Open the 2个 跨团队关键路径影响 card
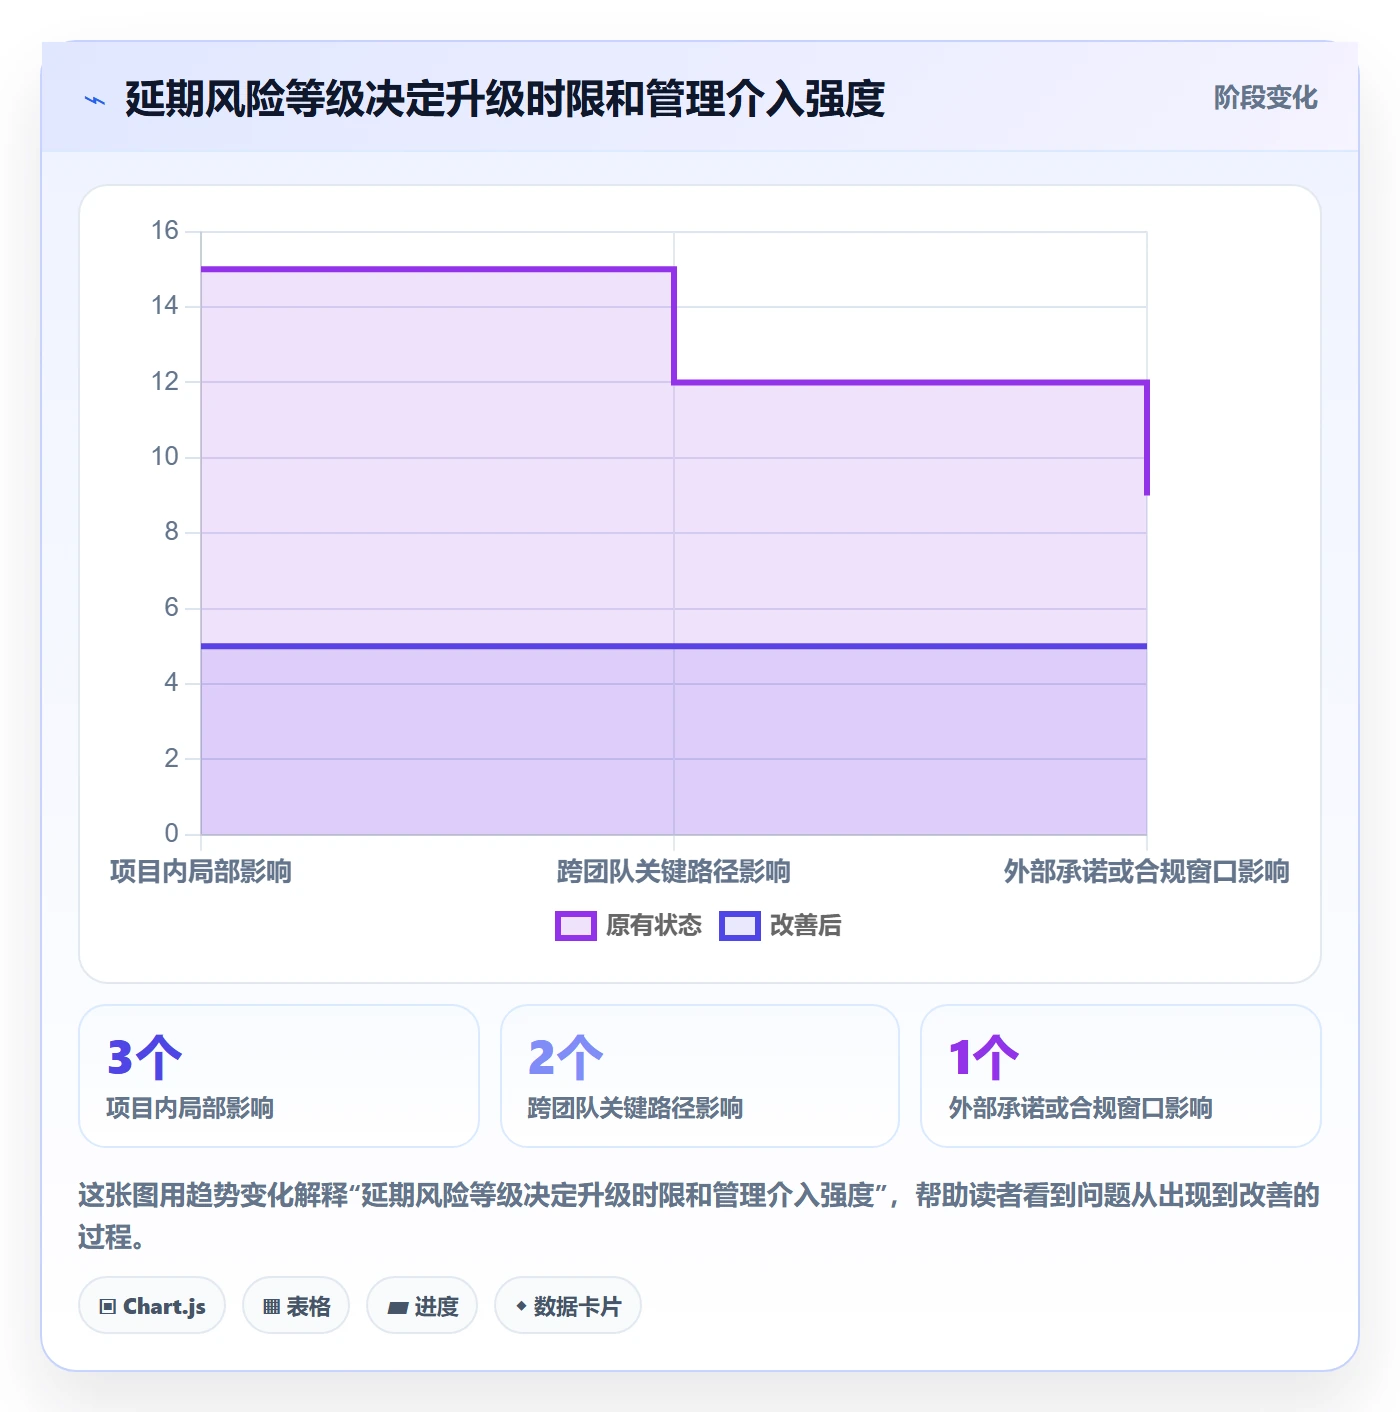The width and height of the screenshot is (1400, 1412). pos(700,1076)
